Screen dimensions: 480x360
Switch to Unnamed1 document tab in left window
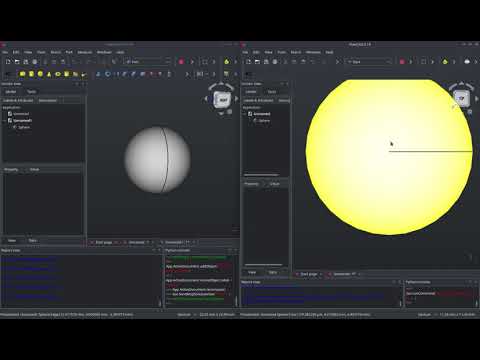point(177,242)
